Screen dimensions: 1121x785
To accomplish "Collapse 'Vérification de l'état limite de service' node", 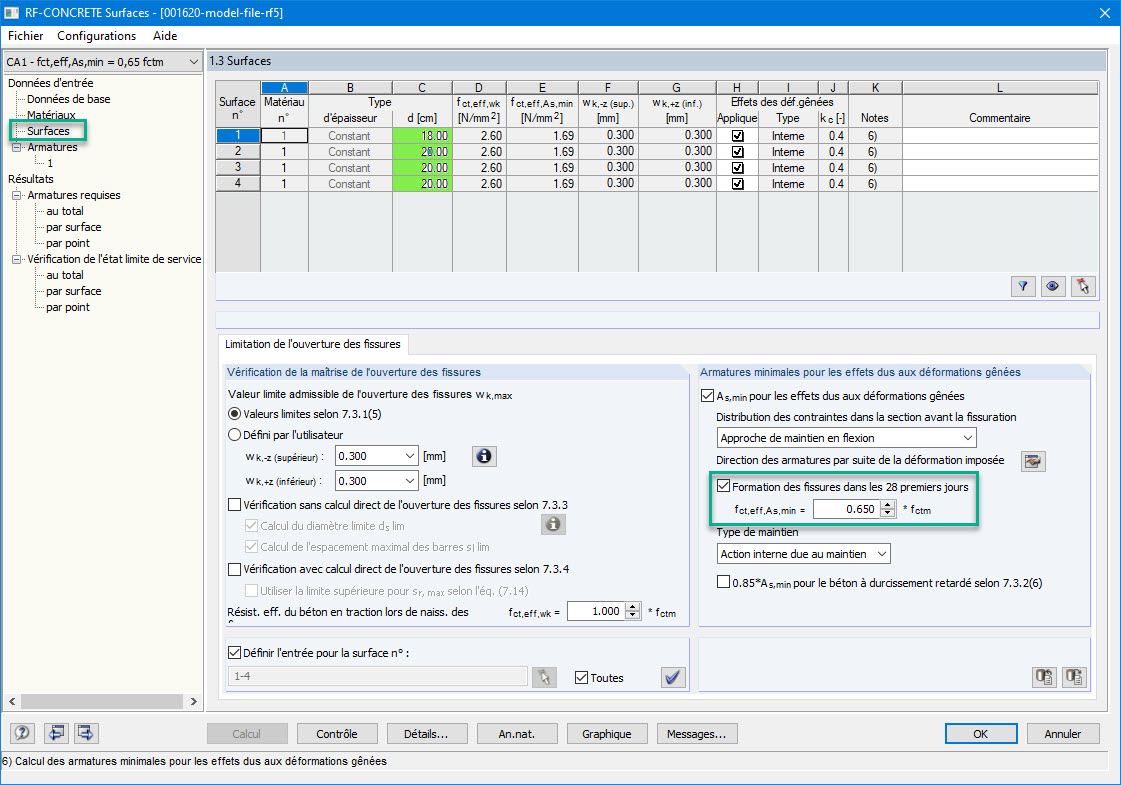I will tap(16, 260).
